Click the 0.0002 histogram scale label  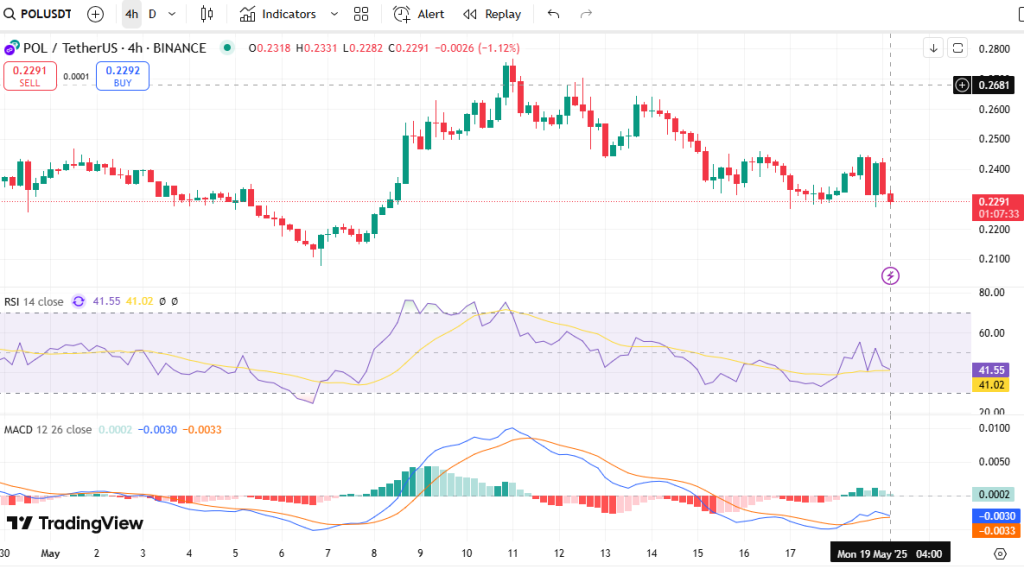(x=993, y=495)
